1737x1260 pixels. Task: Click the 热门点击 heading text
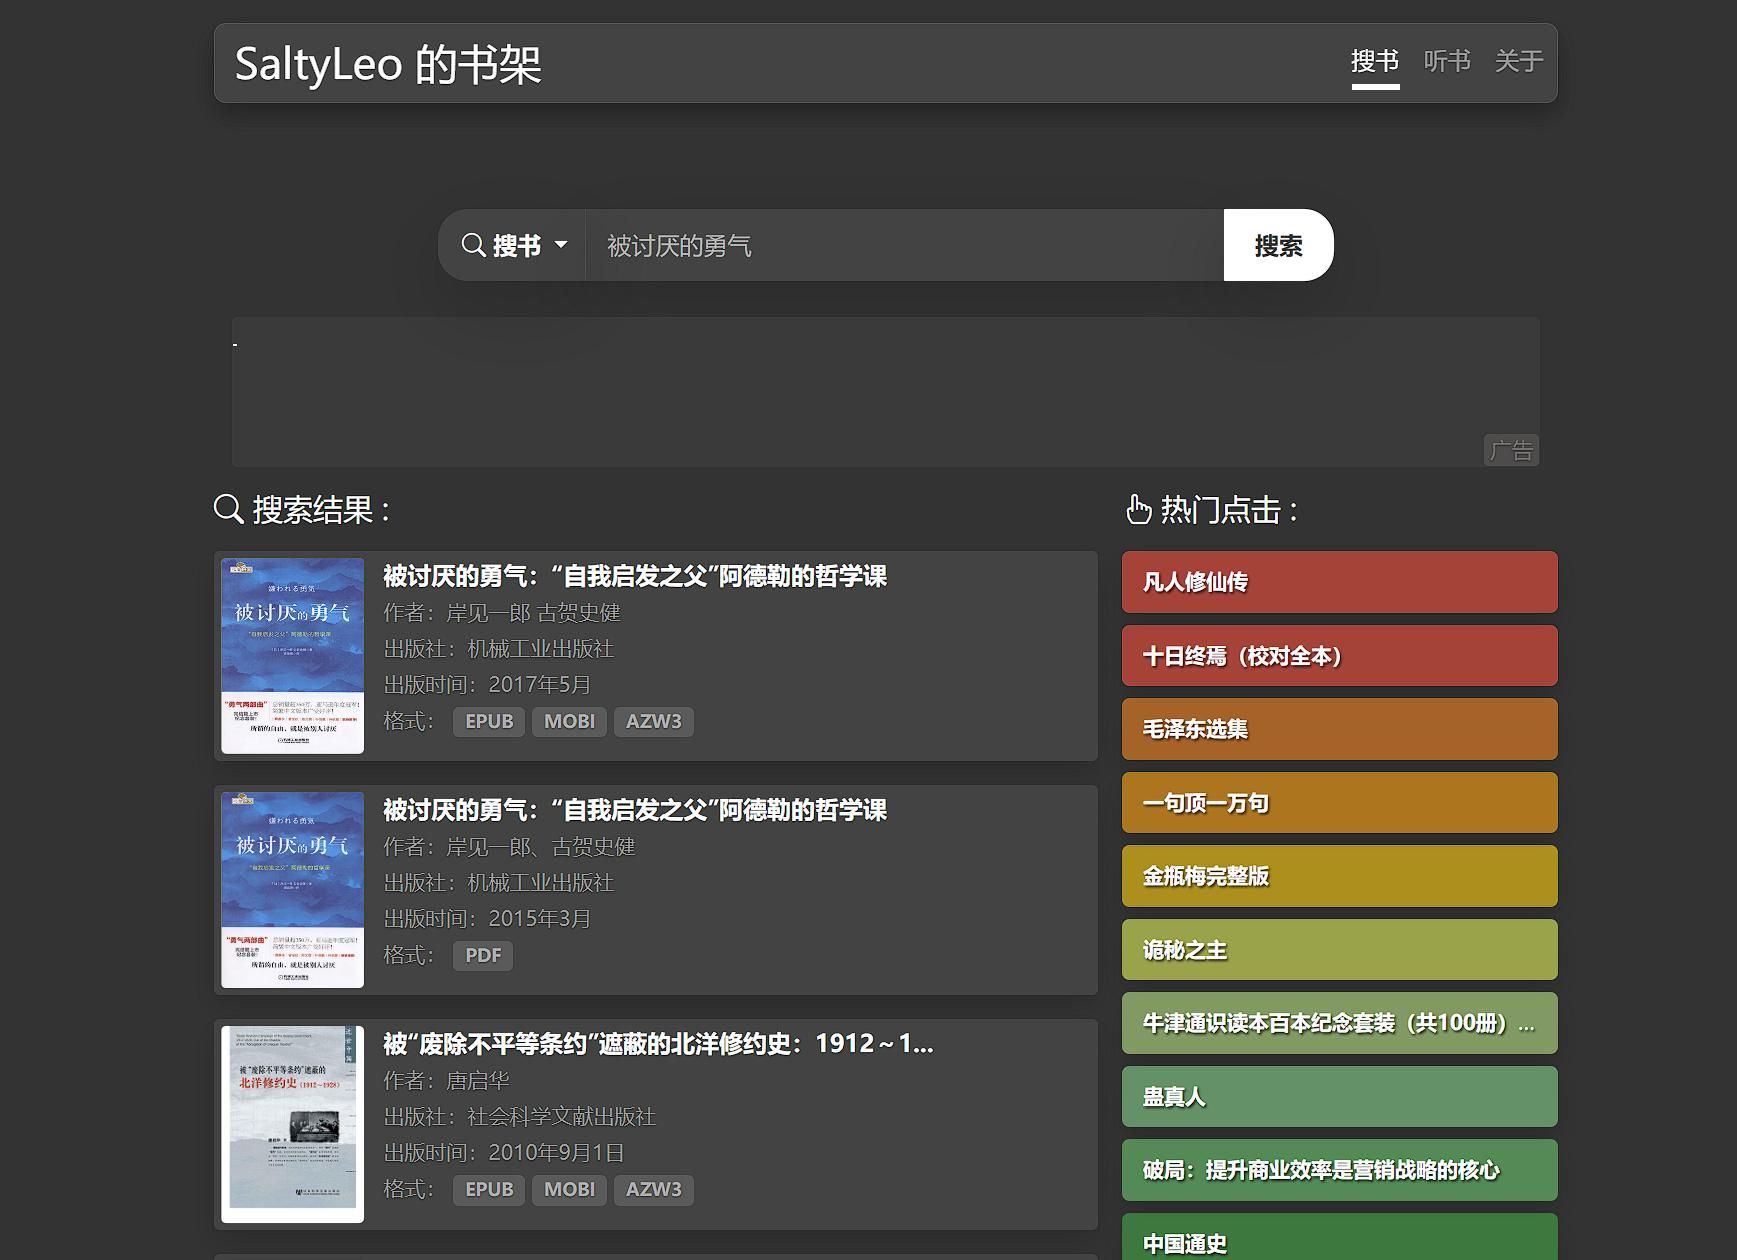1229,510
